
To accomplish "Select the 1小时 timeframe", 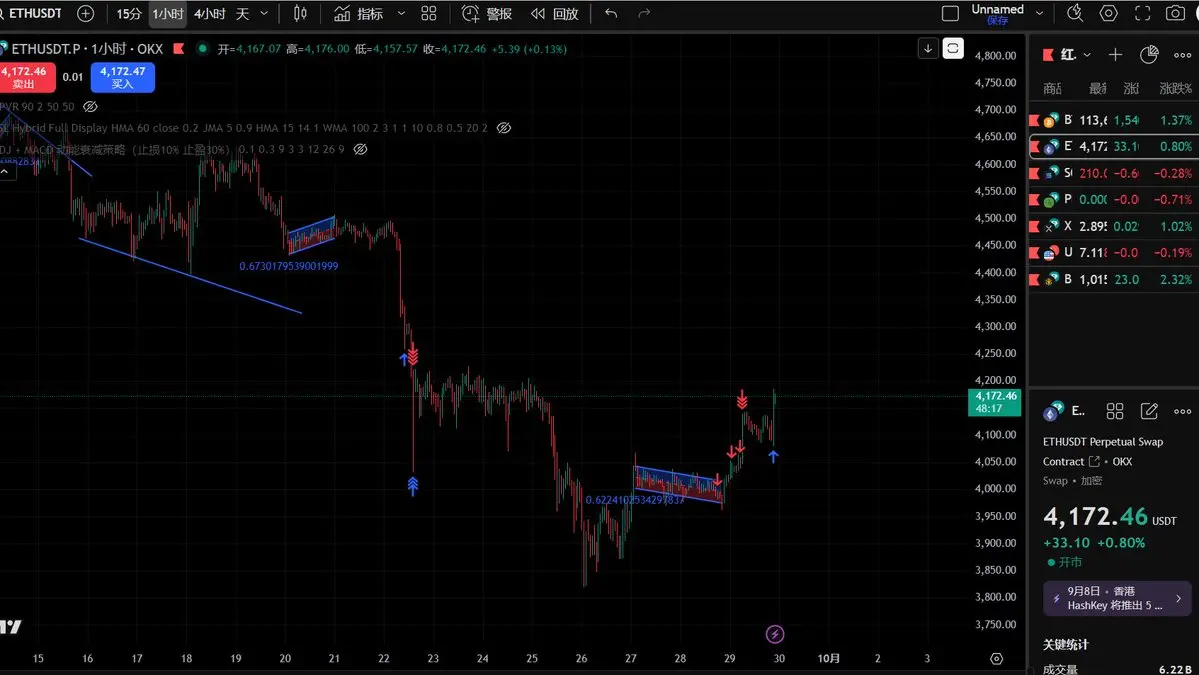I will click(167, 14).
